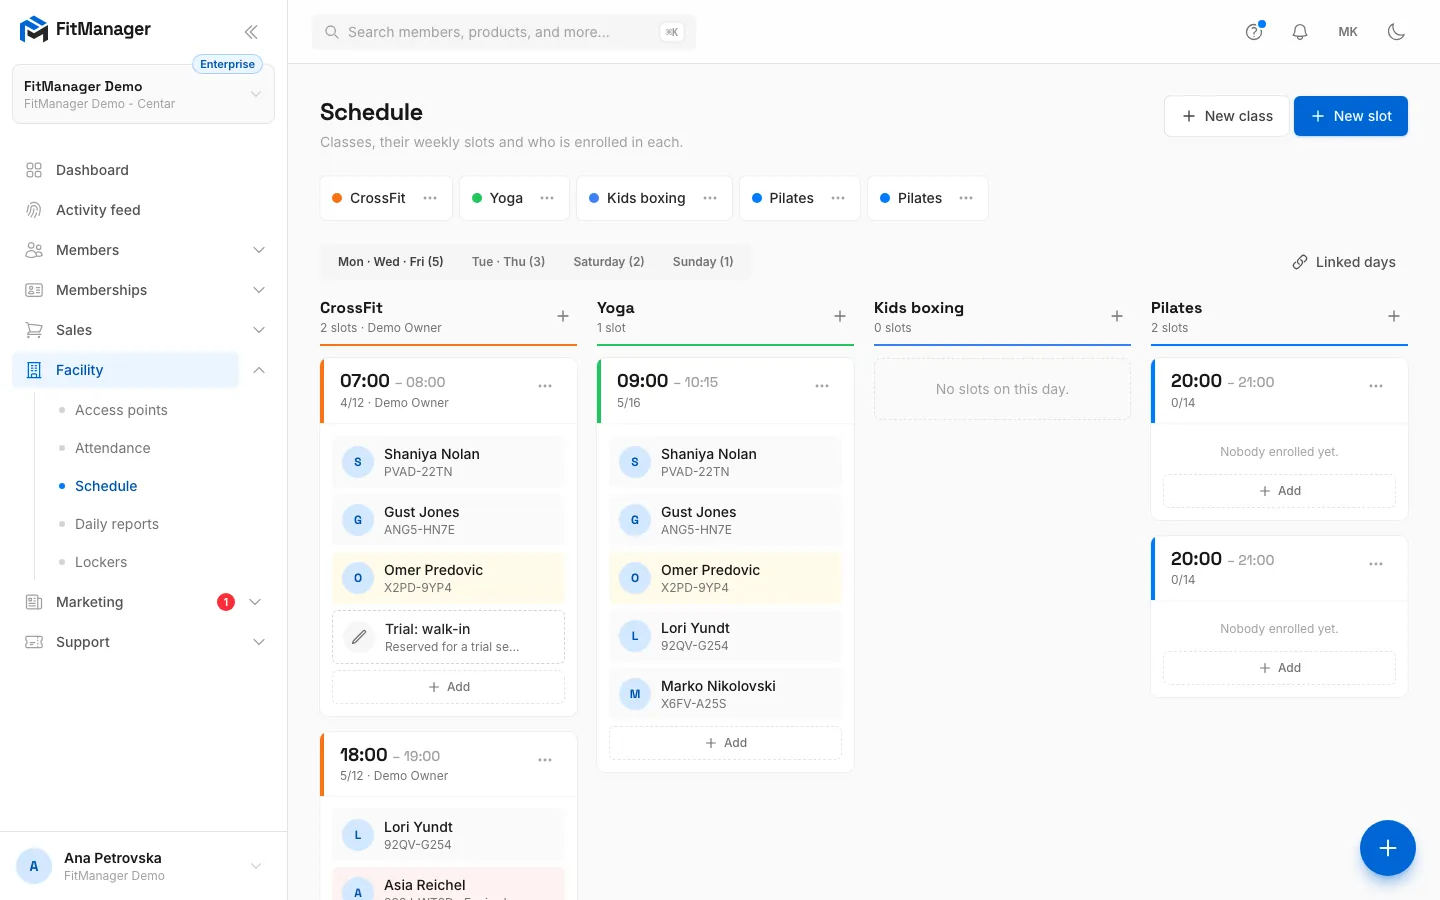This screenshot has height=900, width=1440.
Task: Add a member to the 07:00 CrossFit slot
Action: pyautogui.click(x=448, y=687)
